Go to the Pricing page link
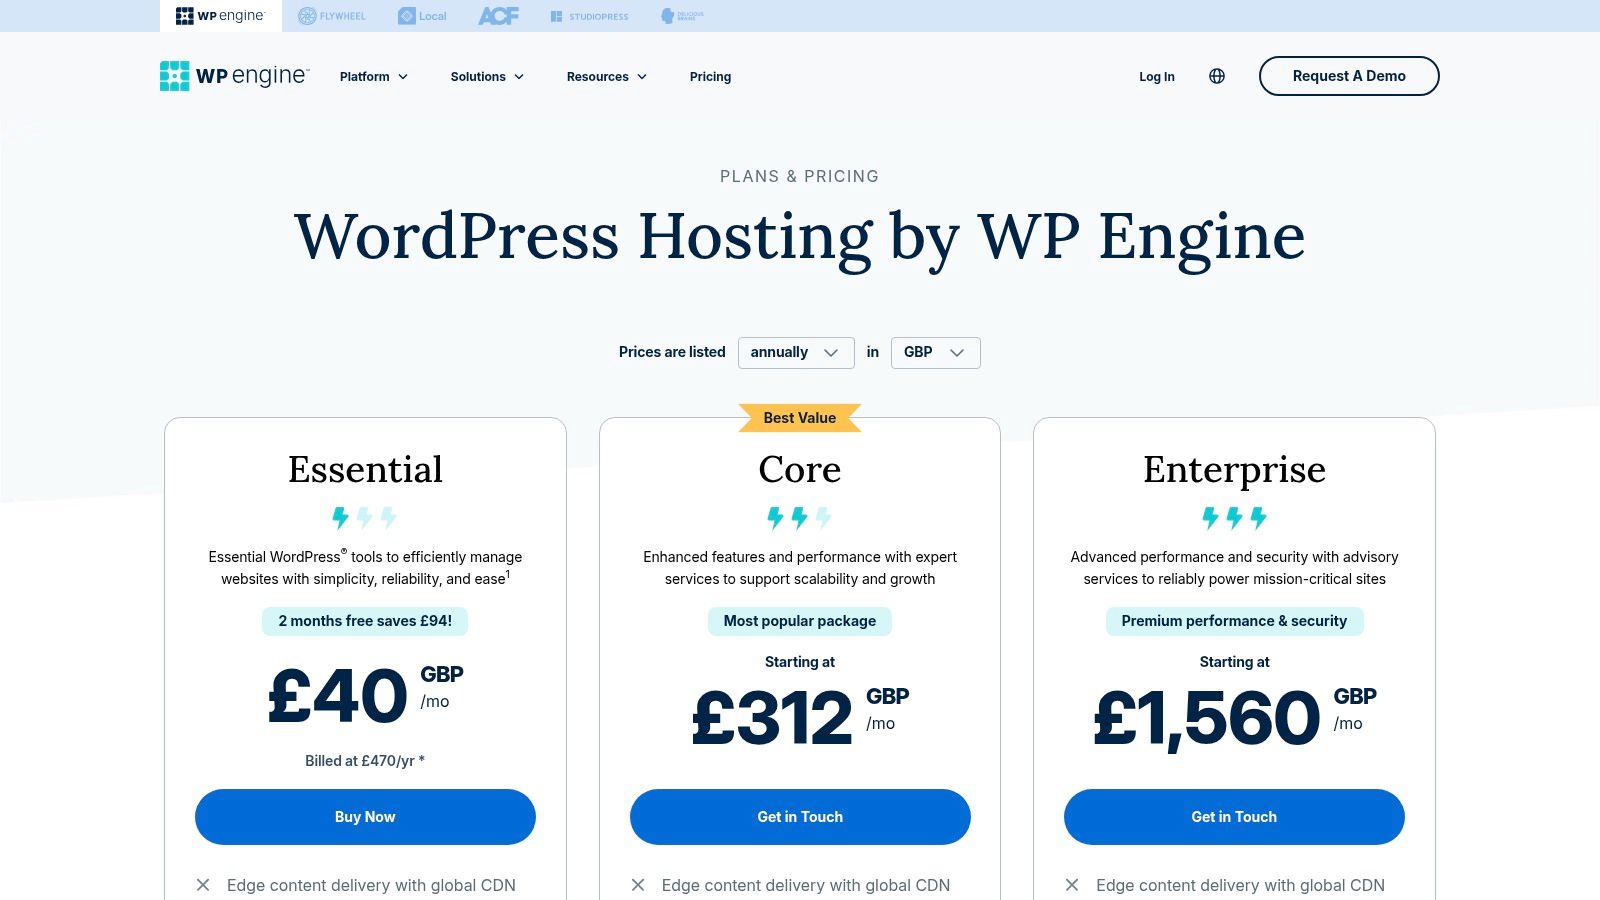The image size is (1600, 900). click(710, 77)
